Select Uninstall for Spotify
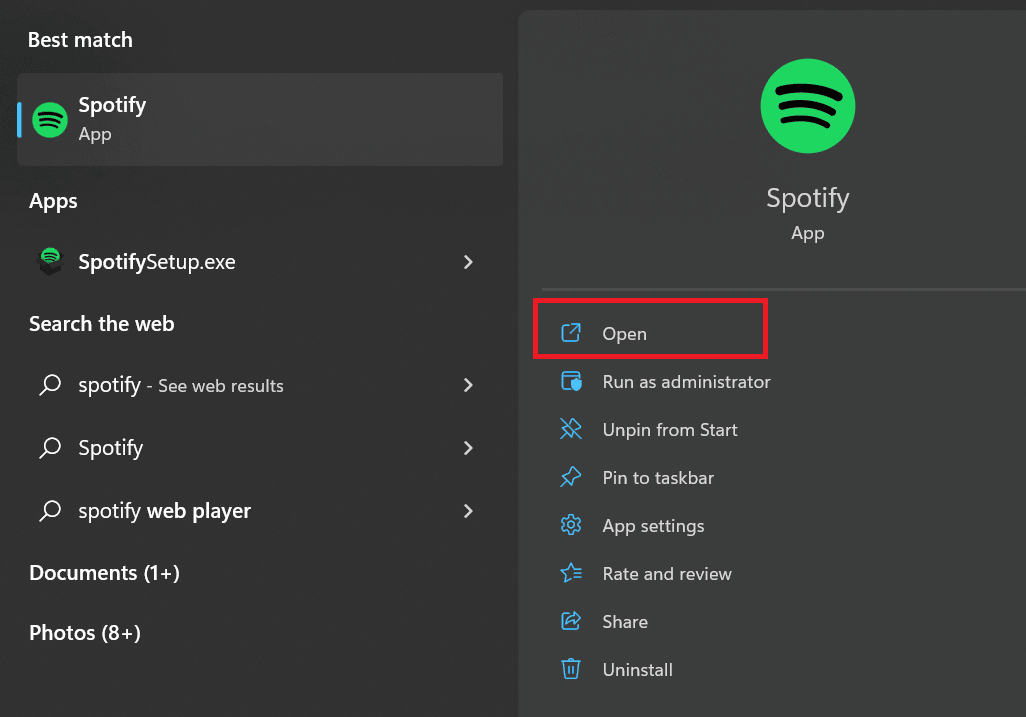 [x=638, y=670]
